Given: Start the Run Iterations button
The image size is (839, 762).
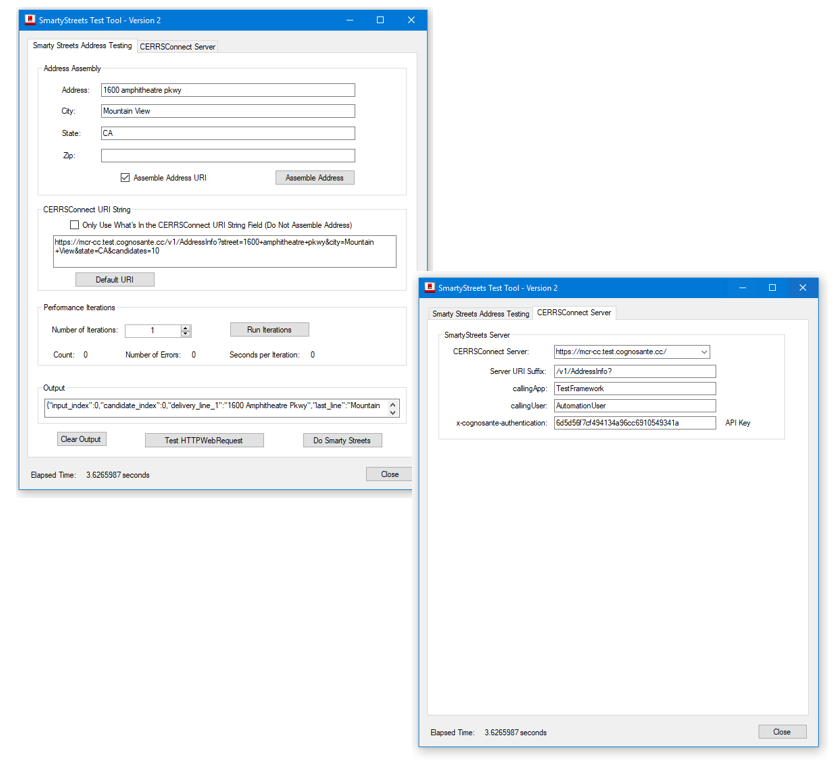Looking at the screenshot, I should 269,330.
